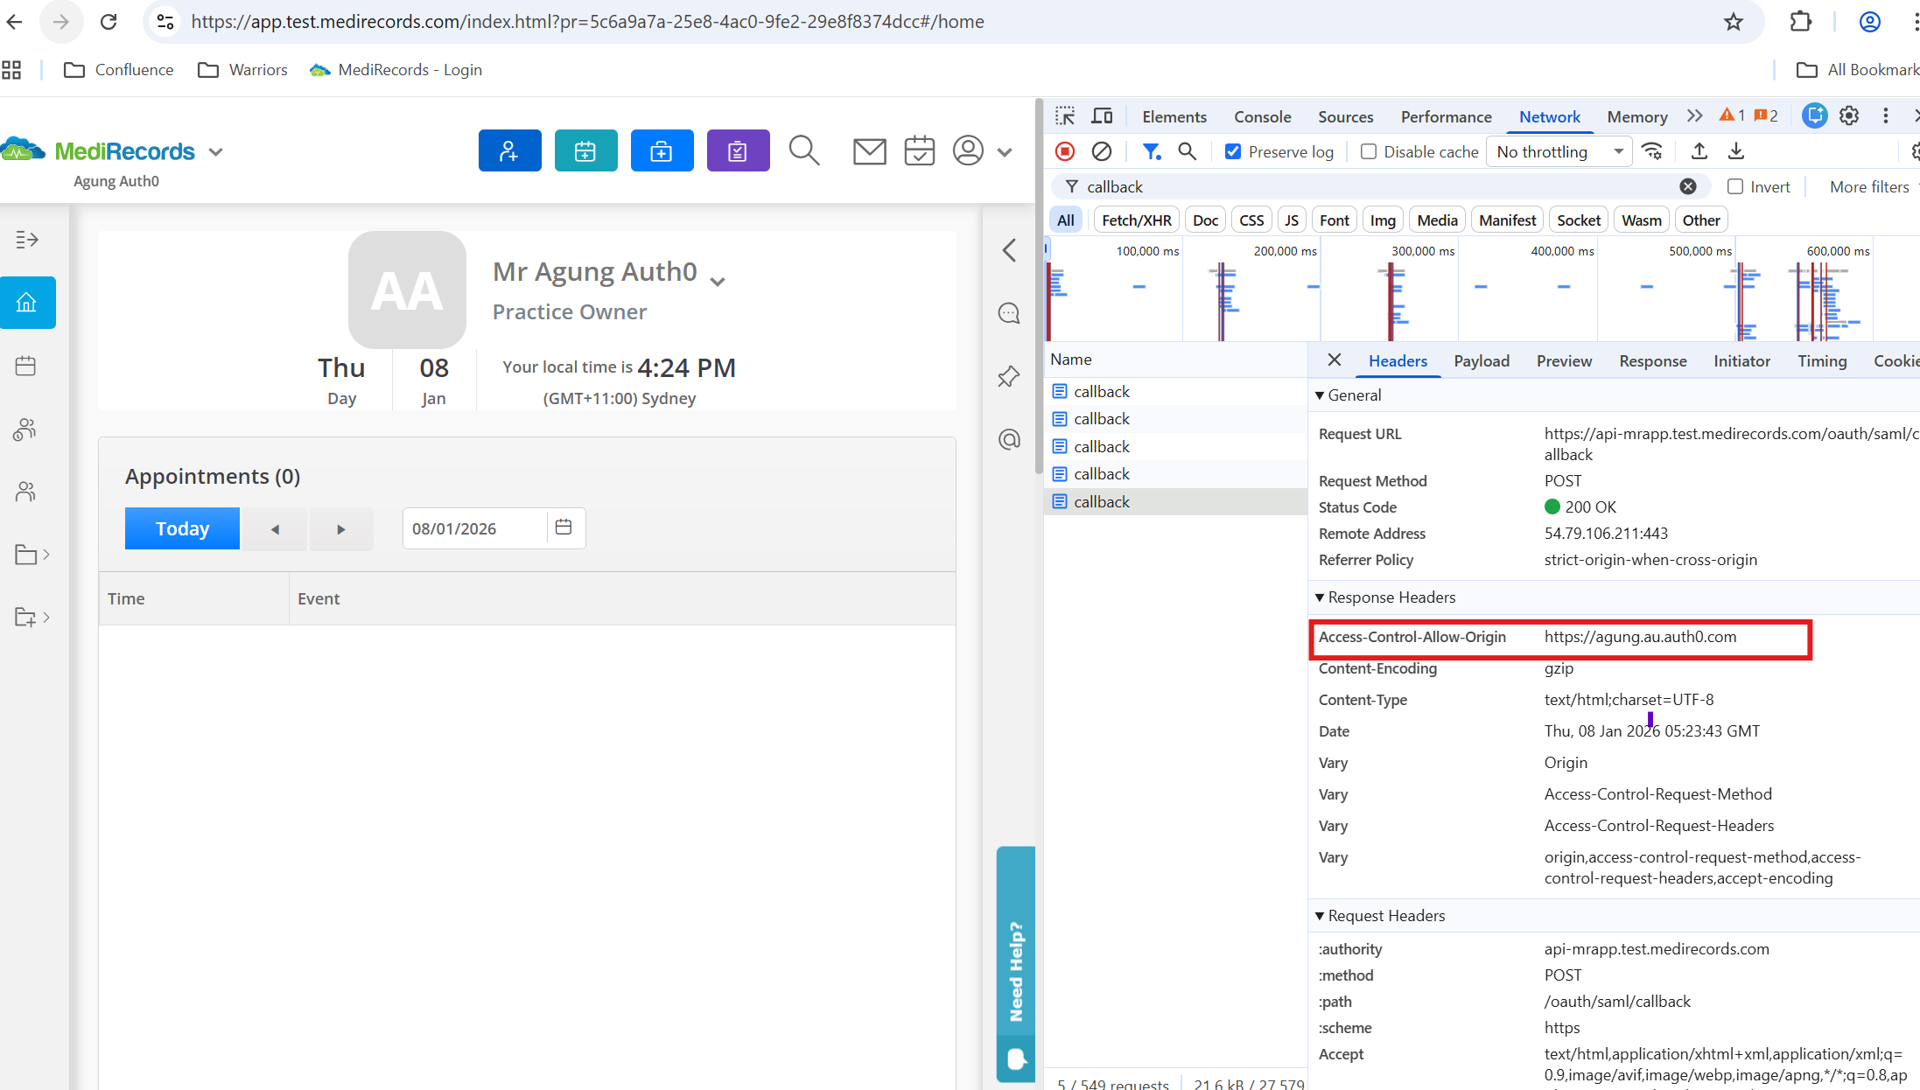1920x1090 pixels.
Task: Select the Fetch/XHR filter button
Action: pos(1136,220)
